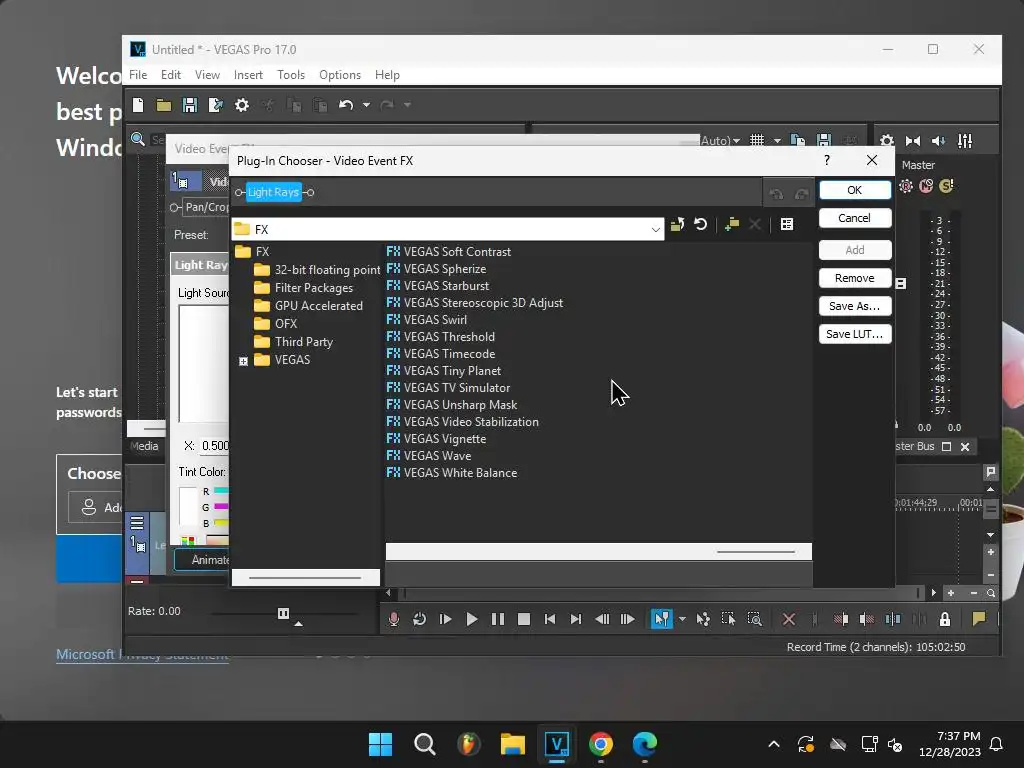Image resolution: width=1024 pixels, height=768 pixels.
Task: Select the Selection Edit tool
Action: click(x=728, y=619)
